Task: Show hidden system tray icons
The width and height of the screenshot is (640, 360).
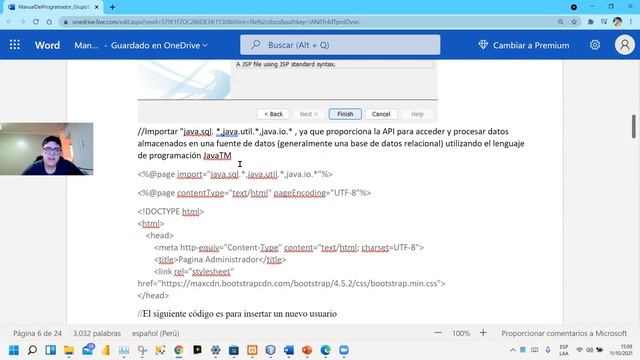Action: point(512,350)
